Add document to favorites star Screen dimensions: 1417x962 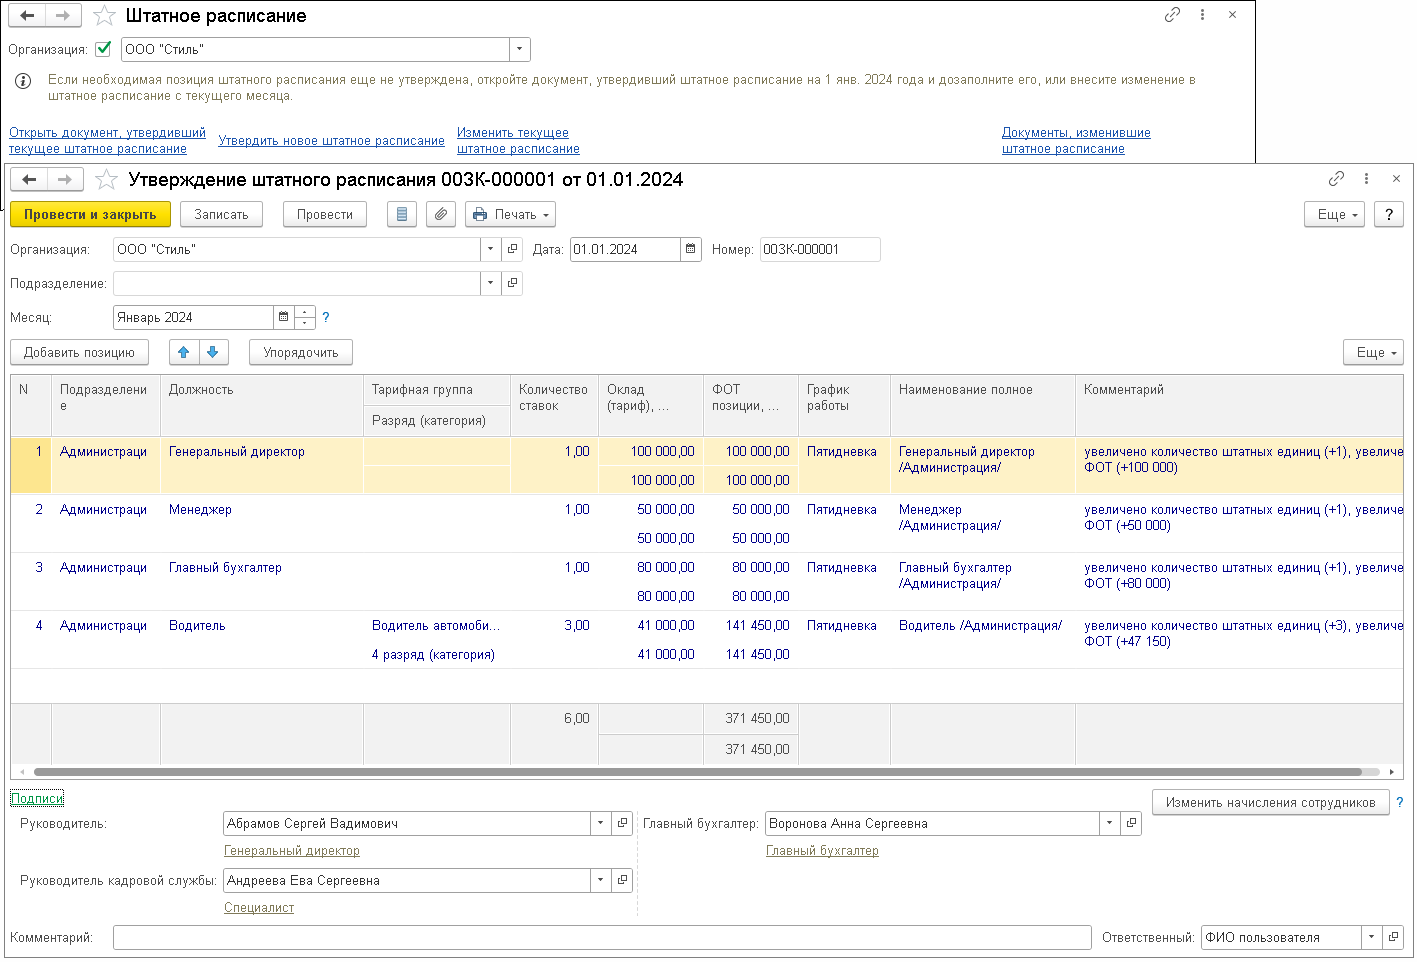tap(107, 180)
